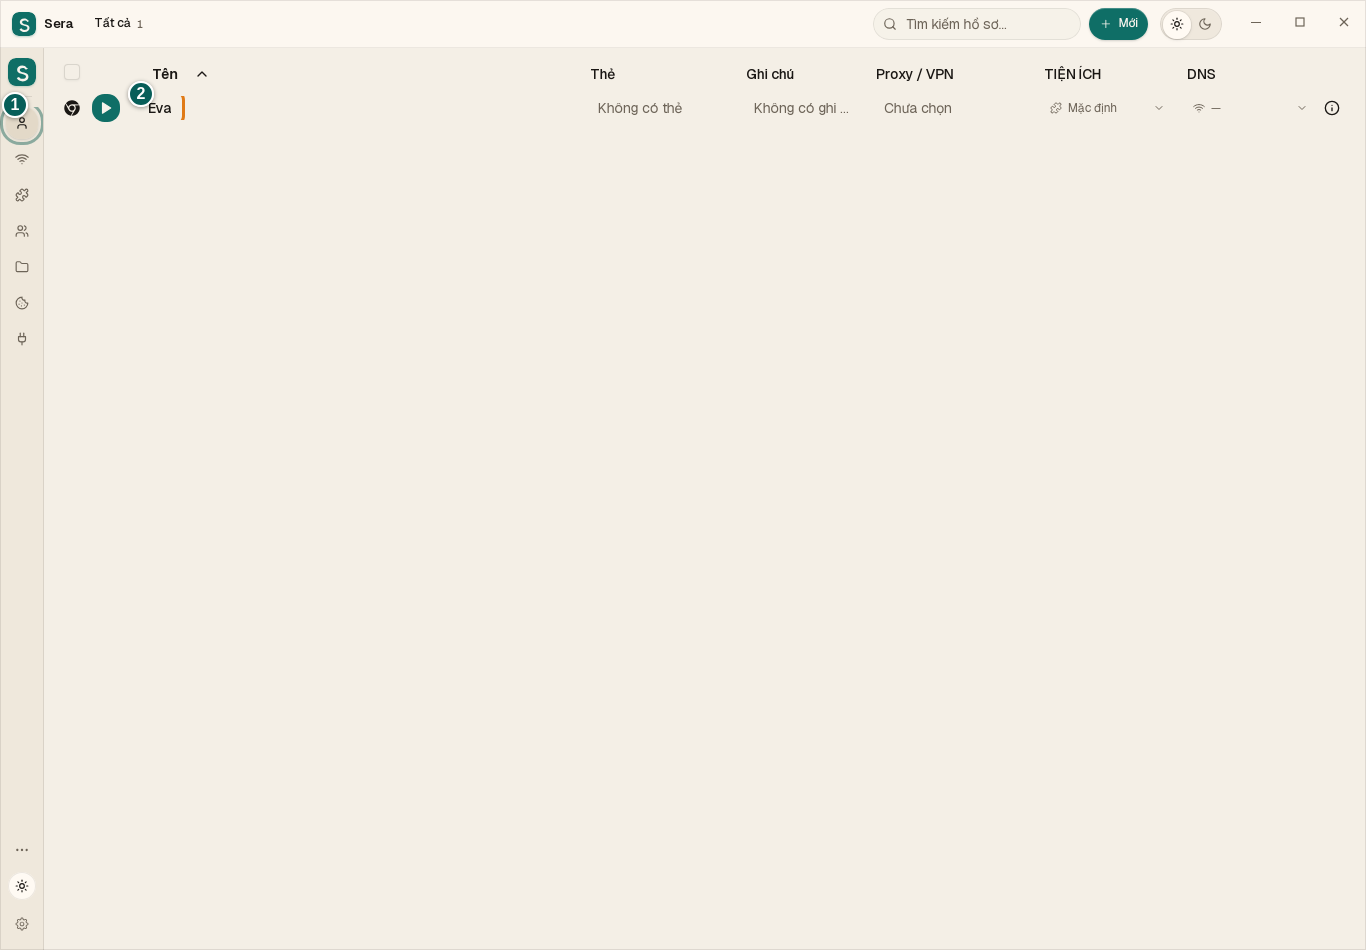Maximize the Sera window

point(1300,23)
